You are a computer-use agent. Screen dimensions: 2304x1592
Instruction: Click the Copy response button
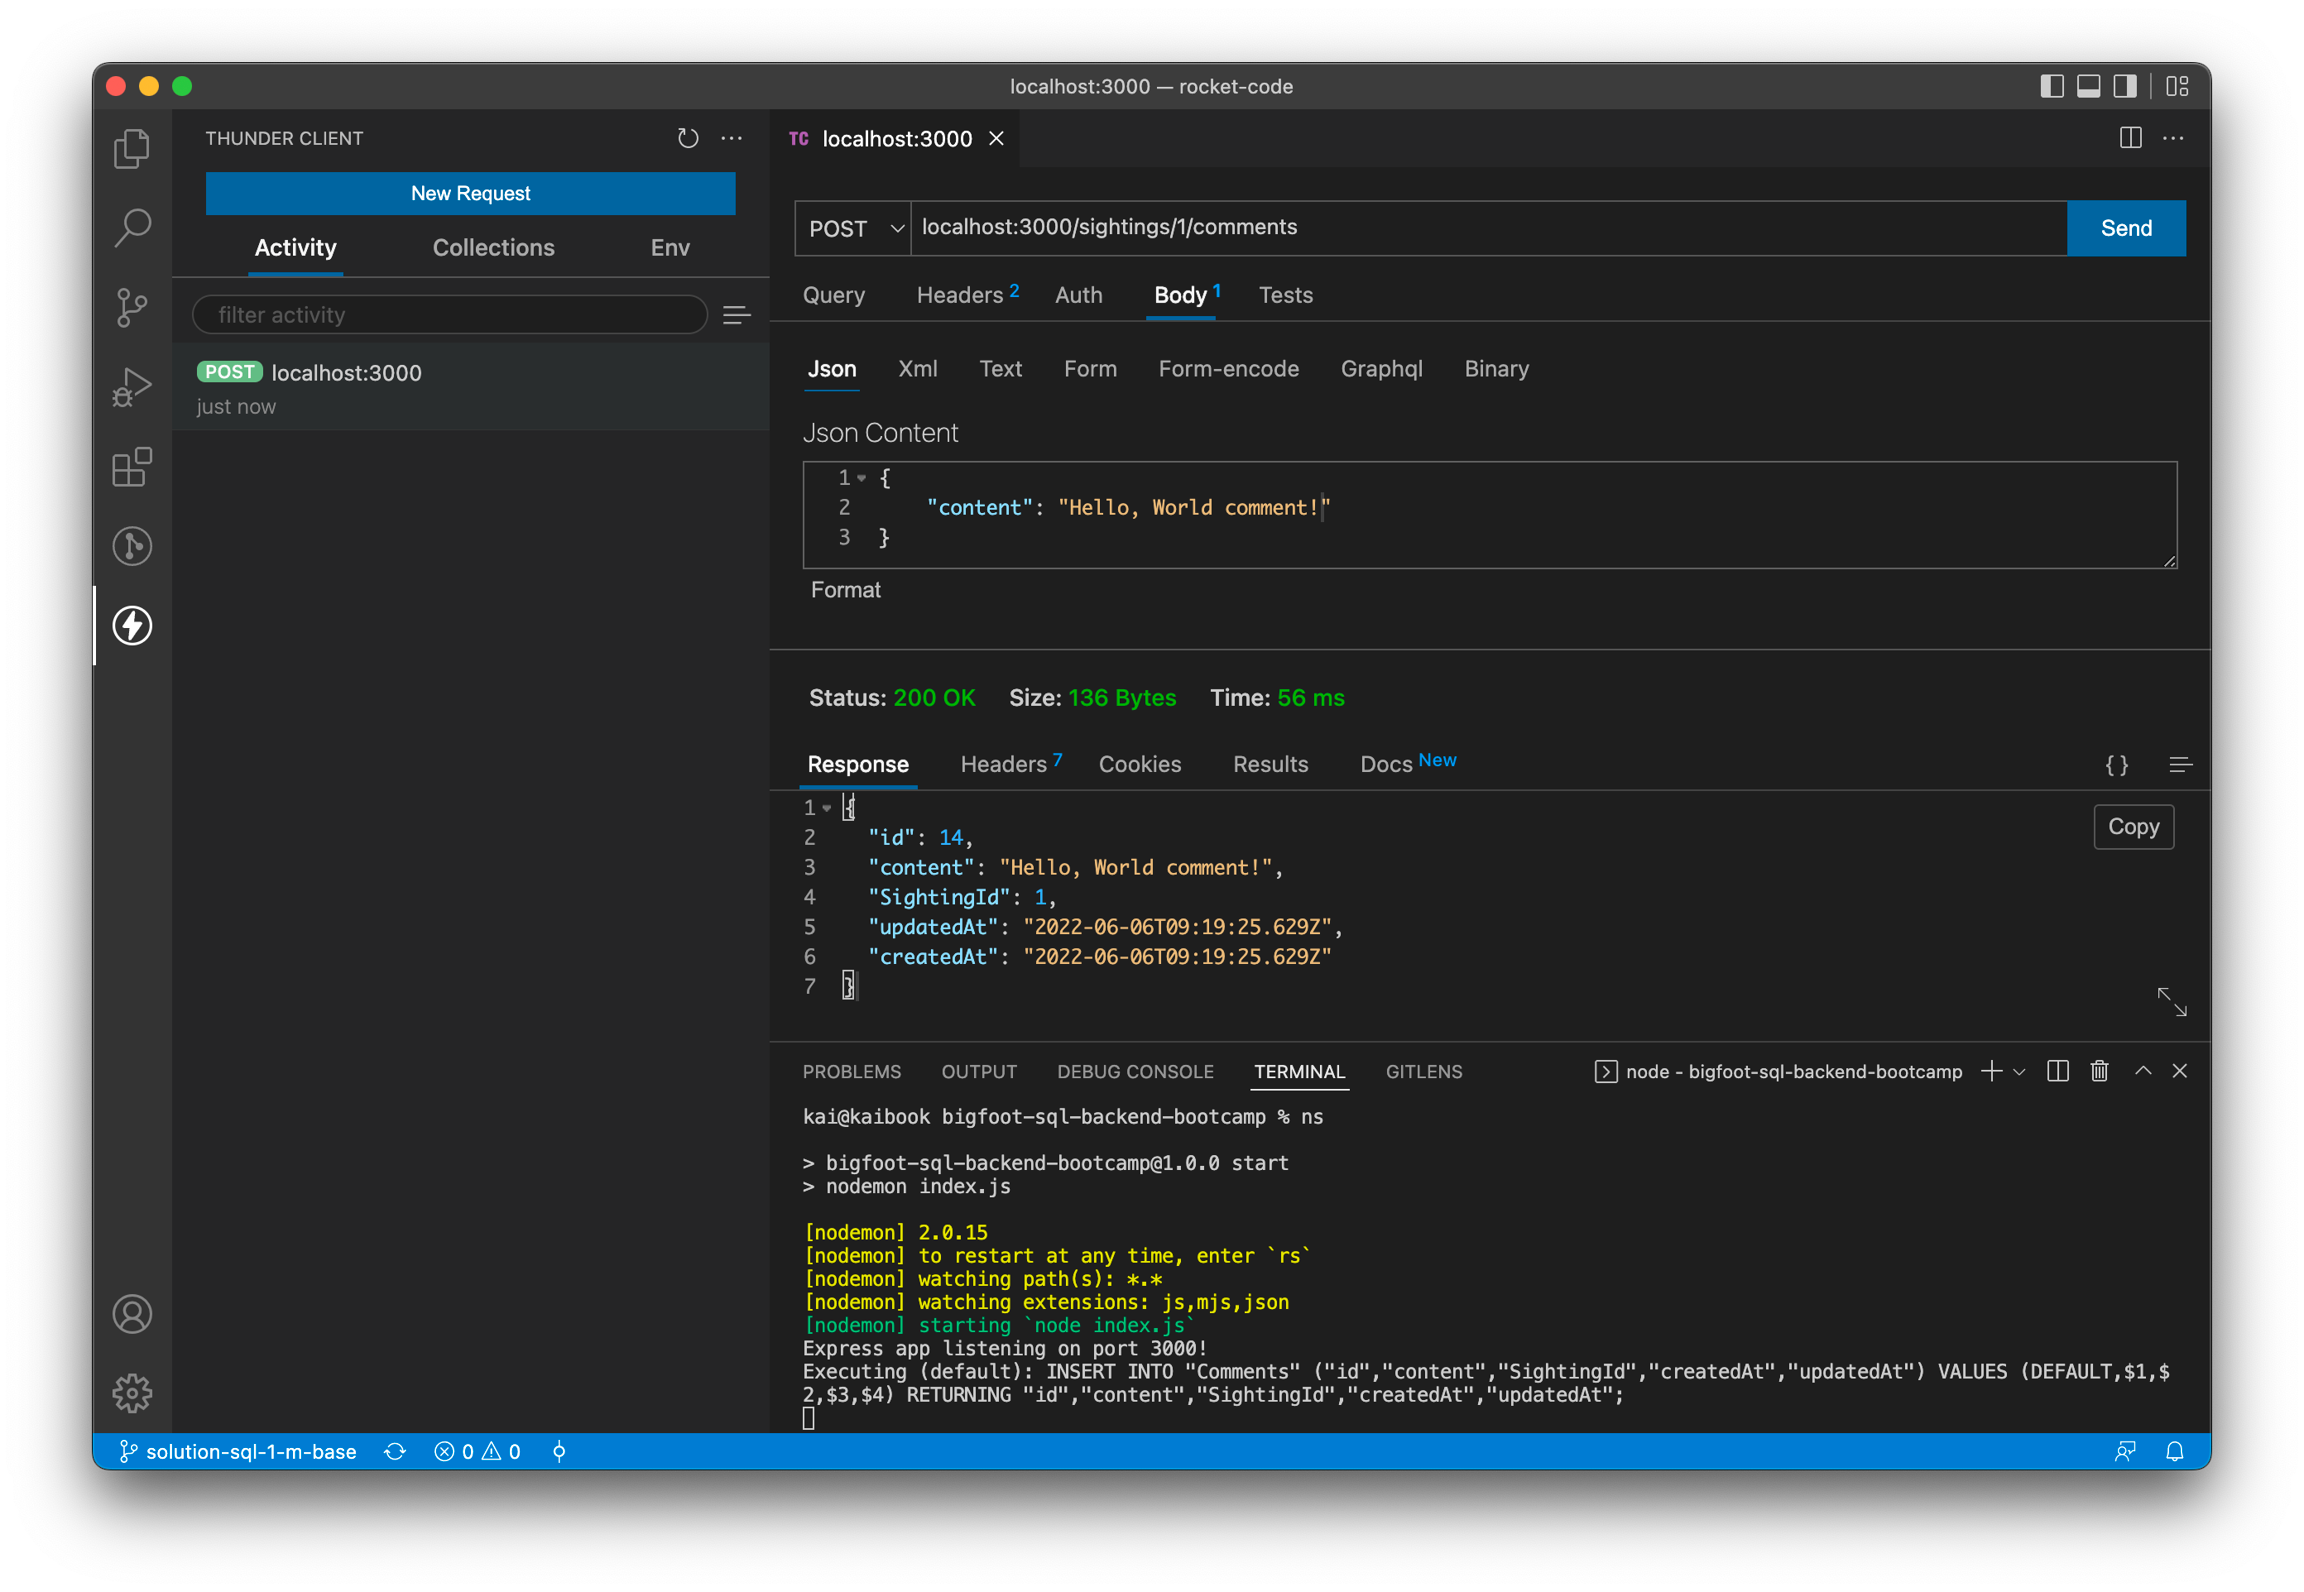[x=2133, y=827]
